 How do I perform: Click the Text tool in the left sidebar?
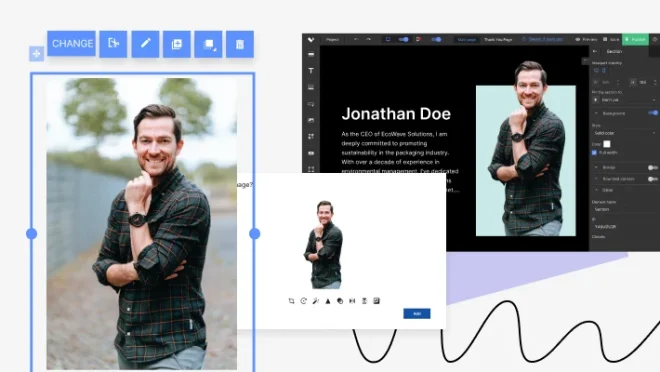311,71
